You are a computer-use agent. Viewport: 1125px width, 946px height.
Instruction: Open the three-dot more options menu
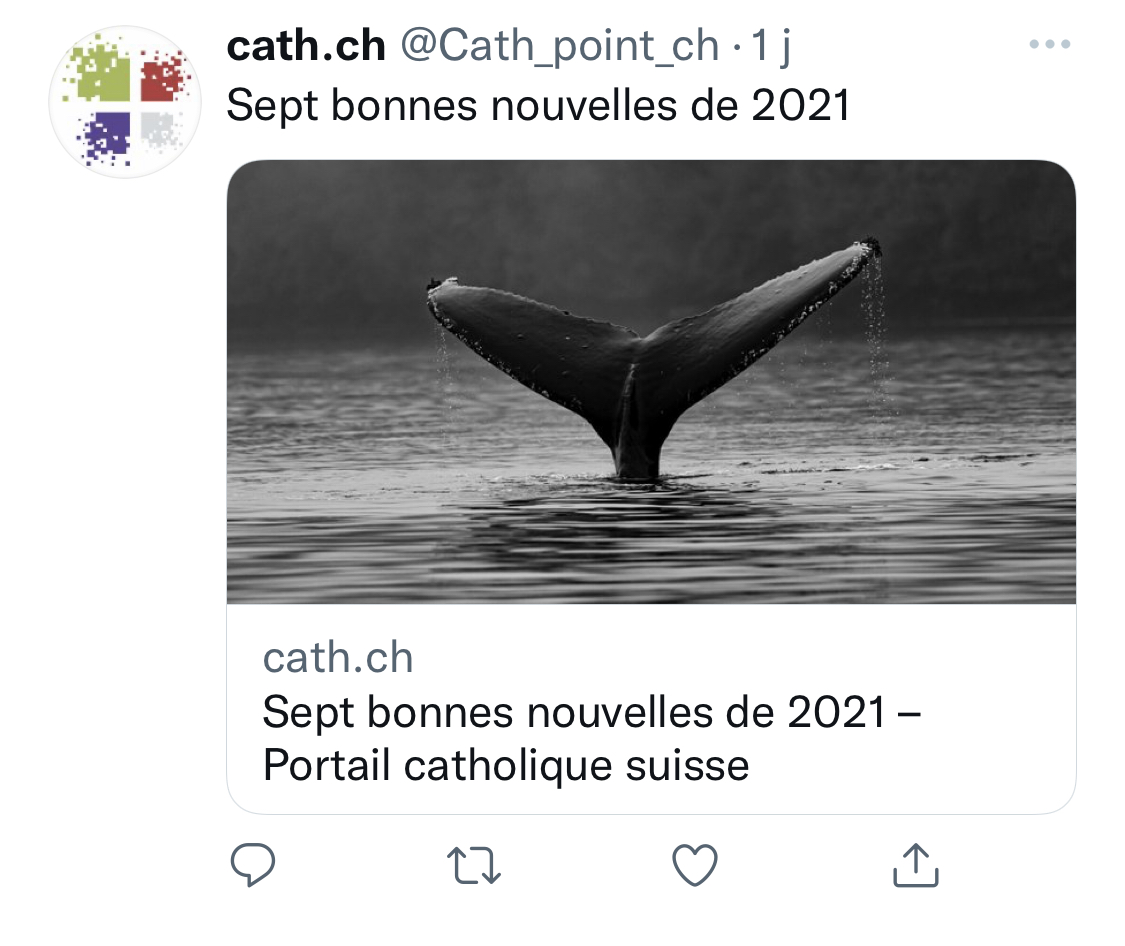[x=1050, y=44]
